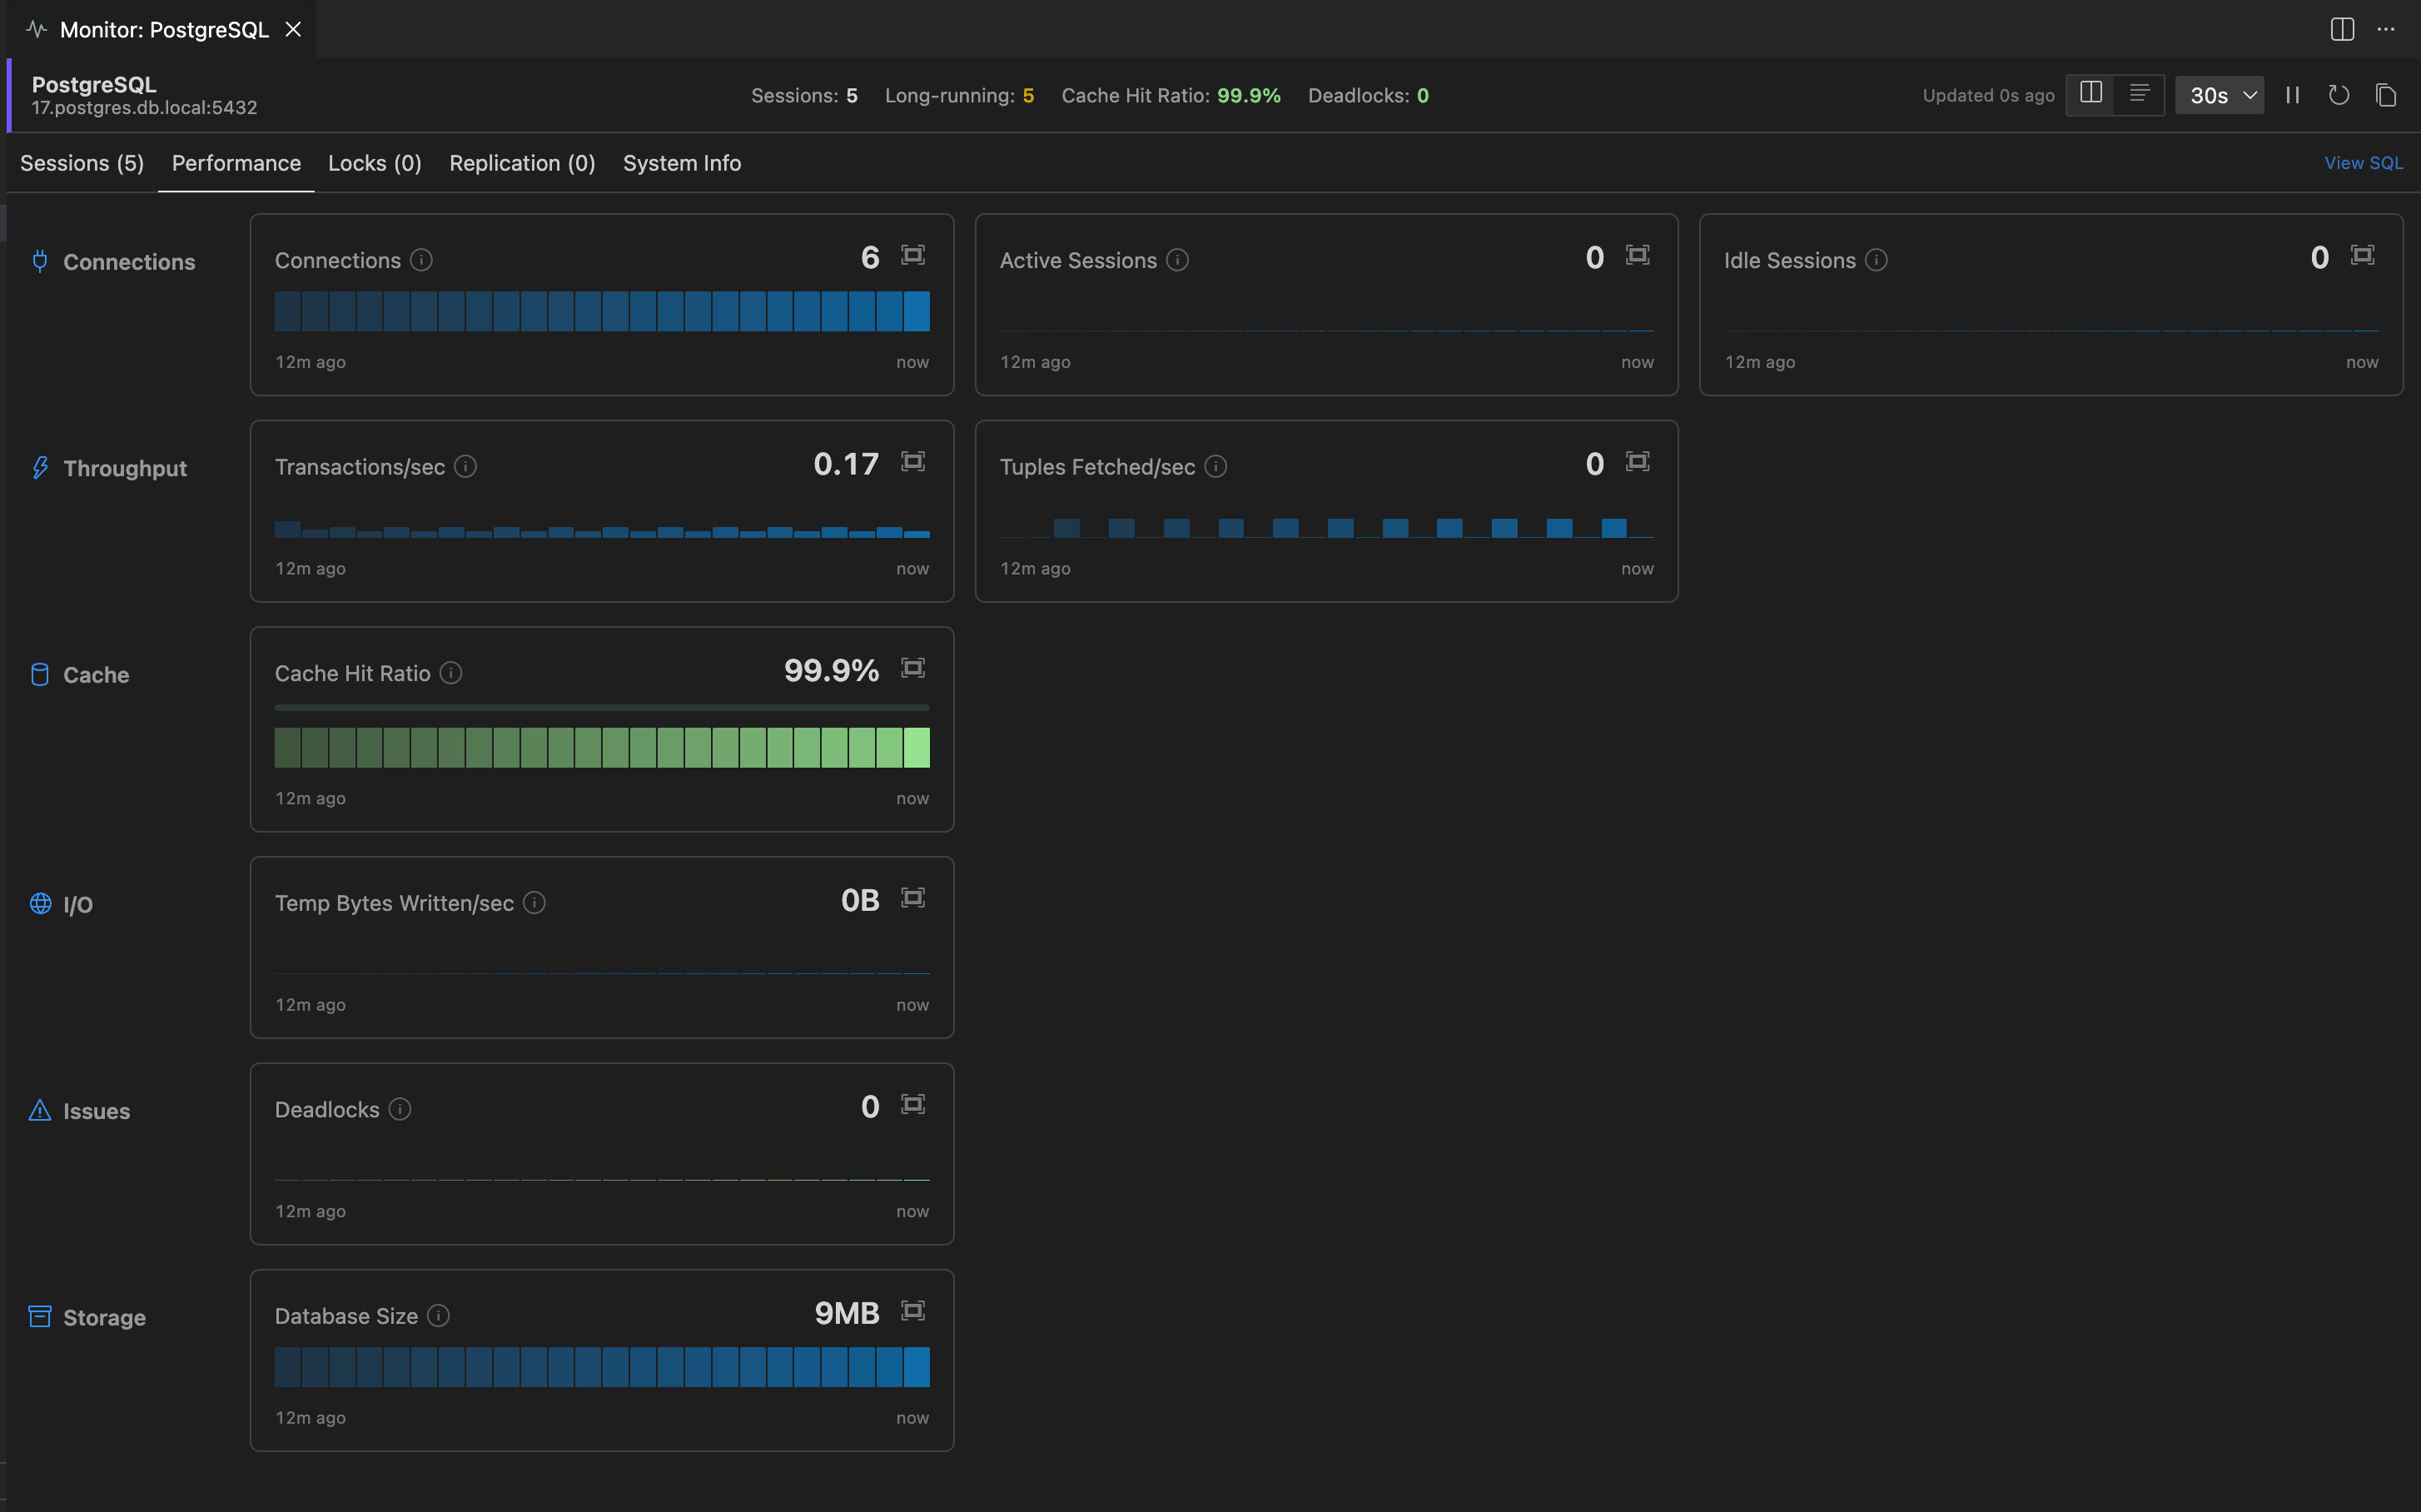Click the latest bar in Connections chart
The image size is (2421, 1512).
coord(916,311)
